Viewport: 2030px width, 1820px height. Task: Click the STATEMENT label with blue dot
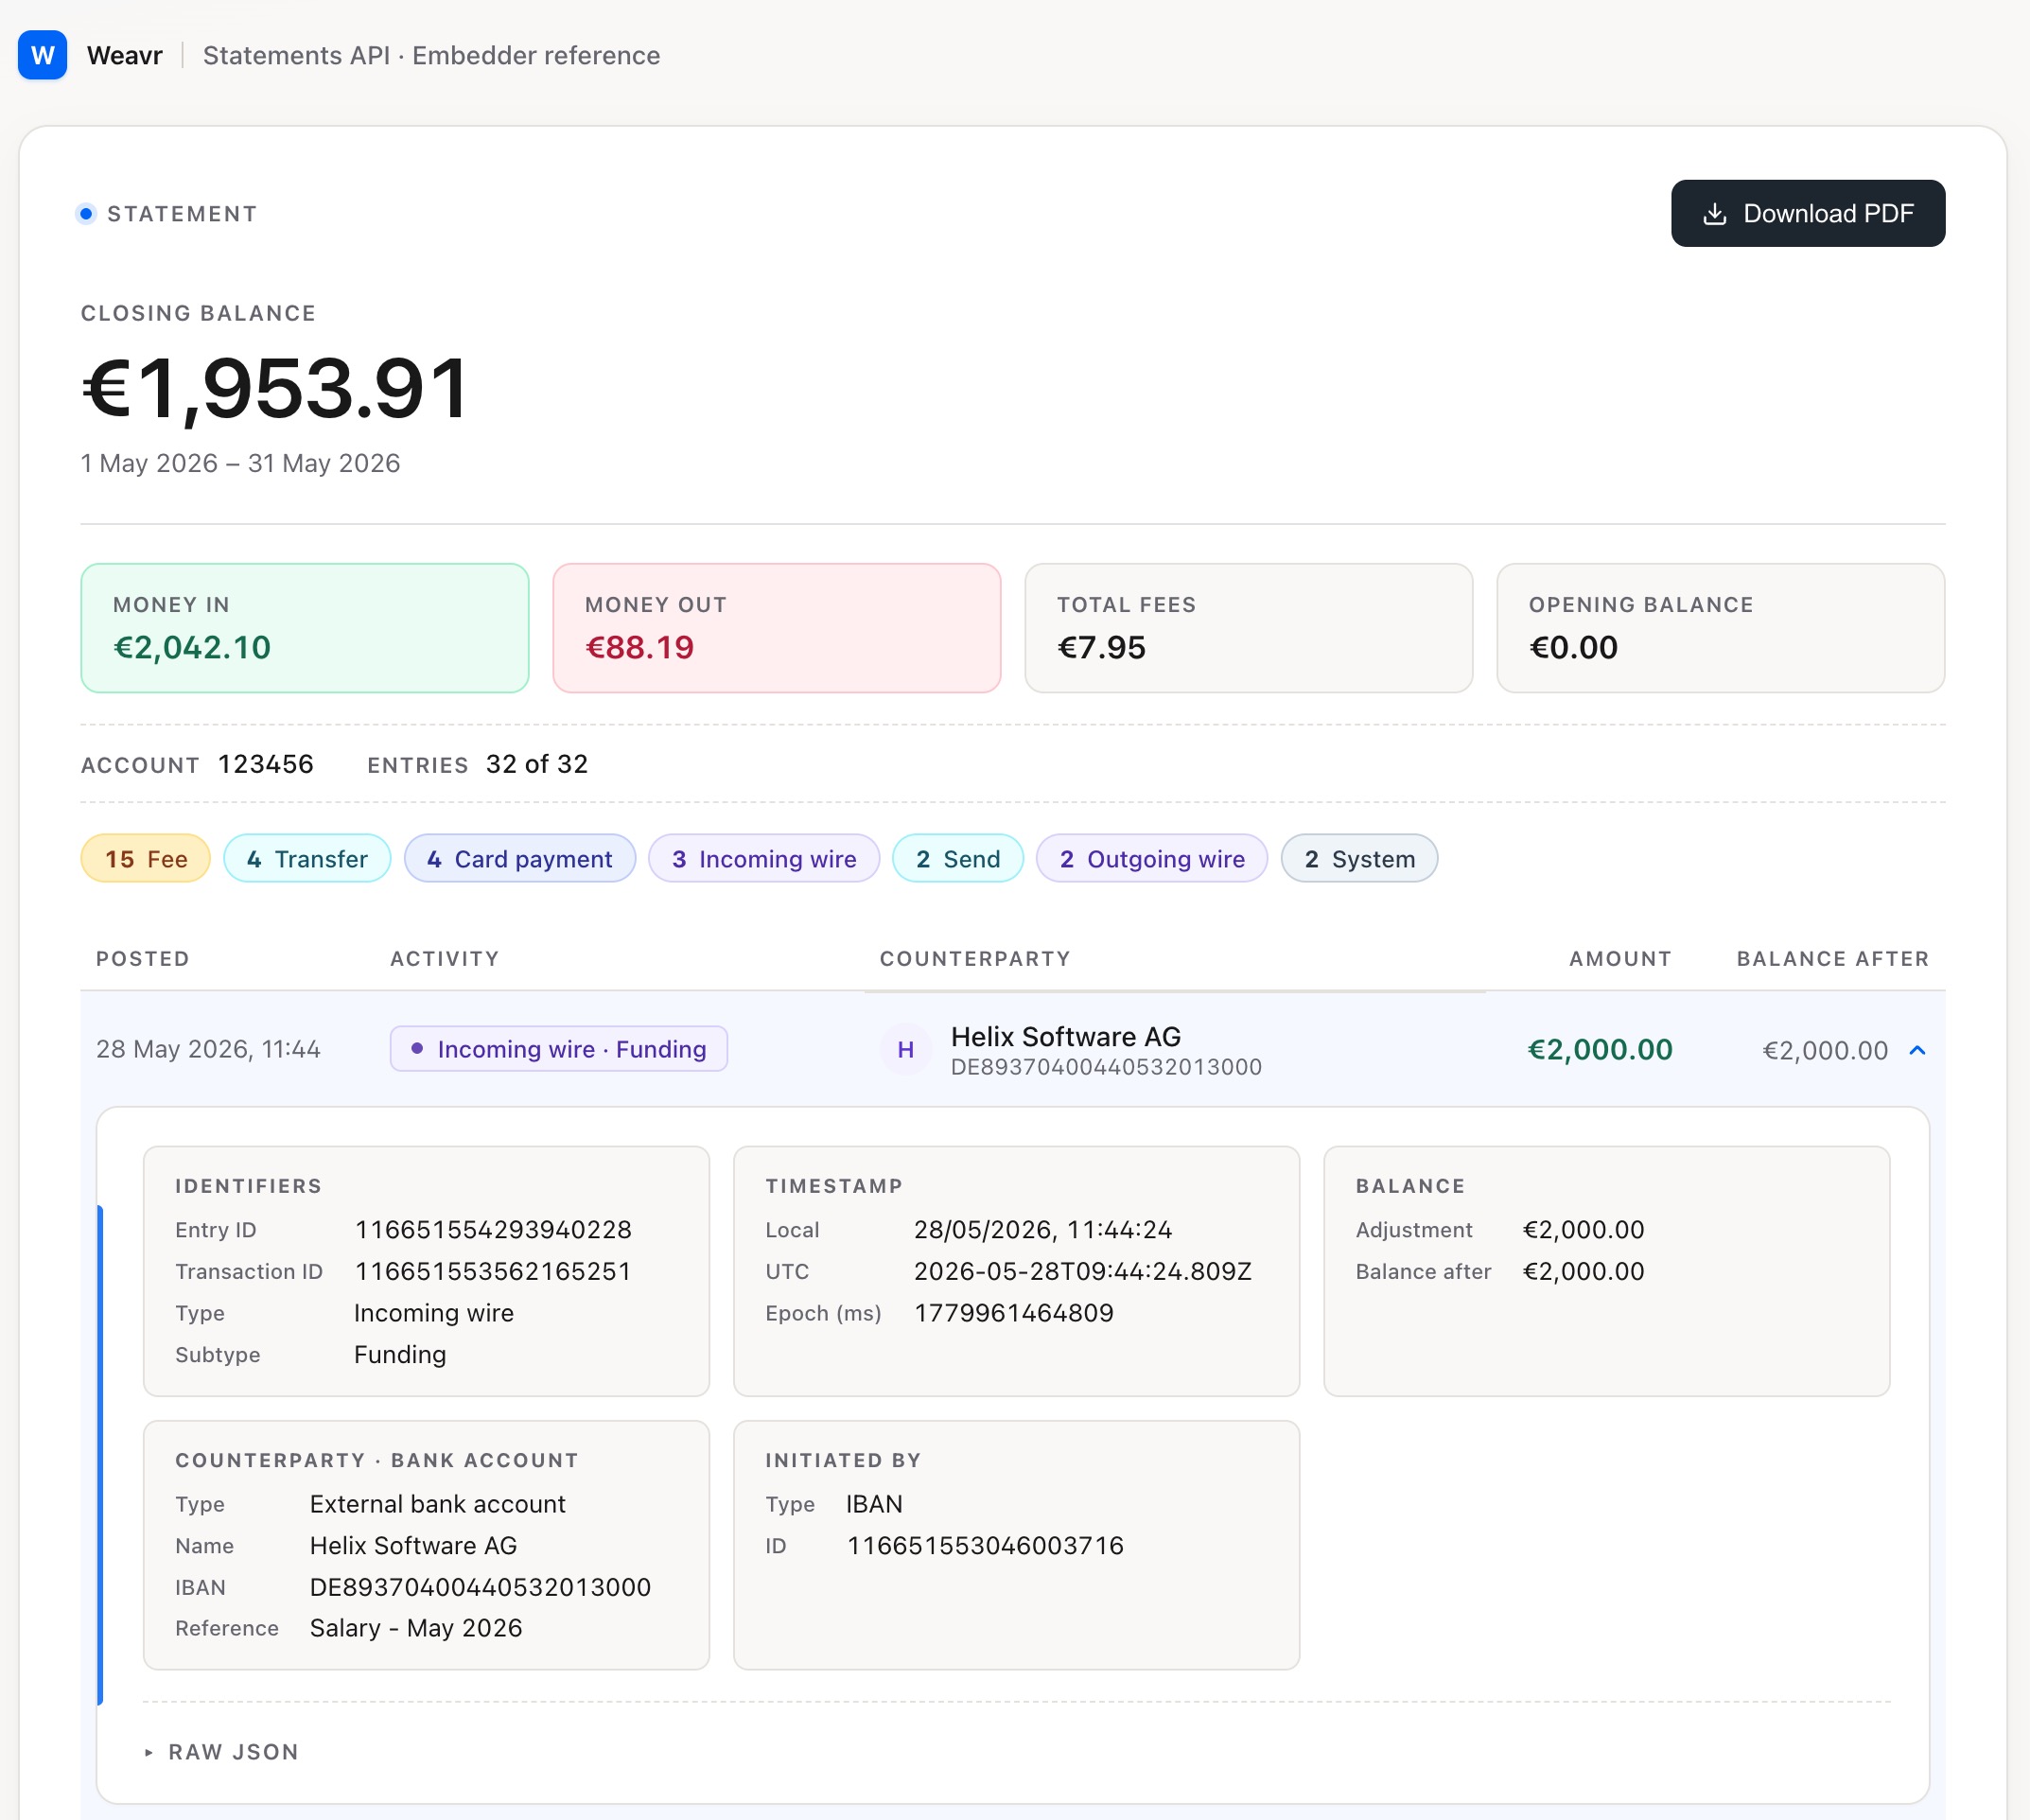tap(168, 214)
